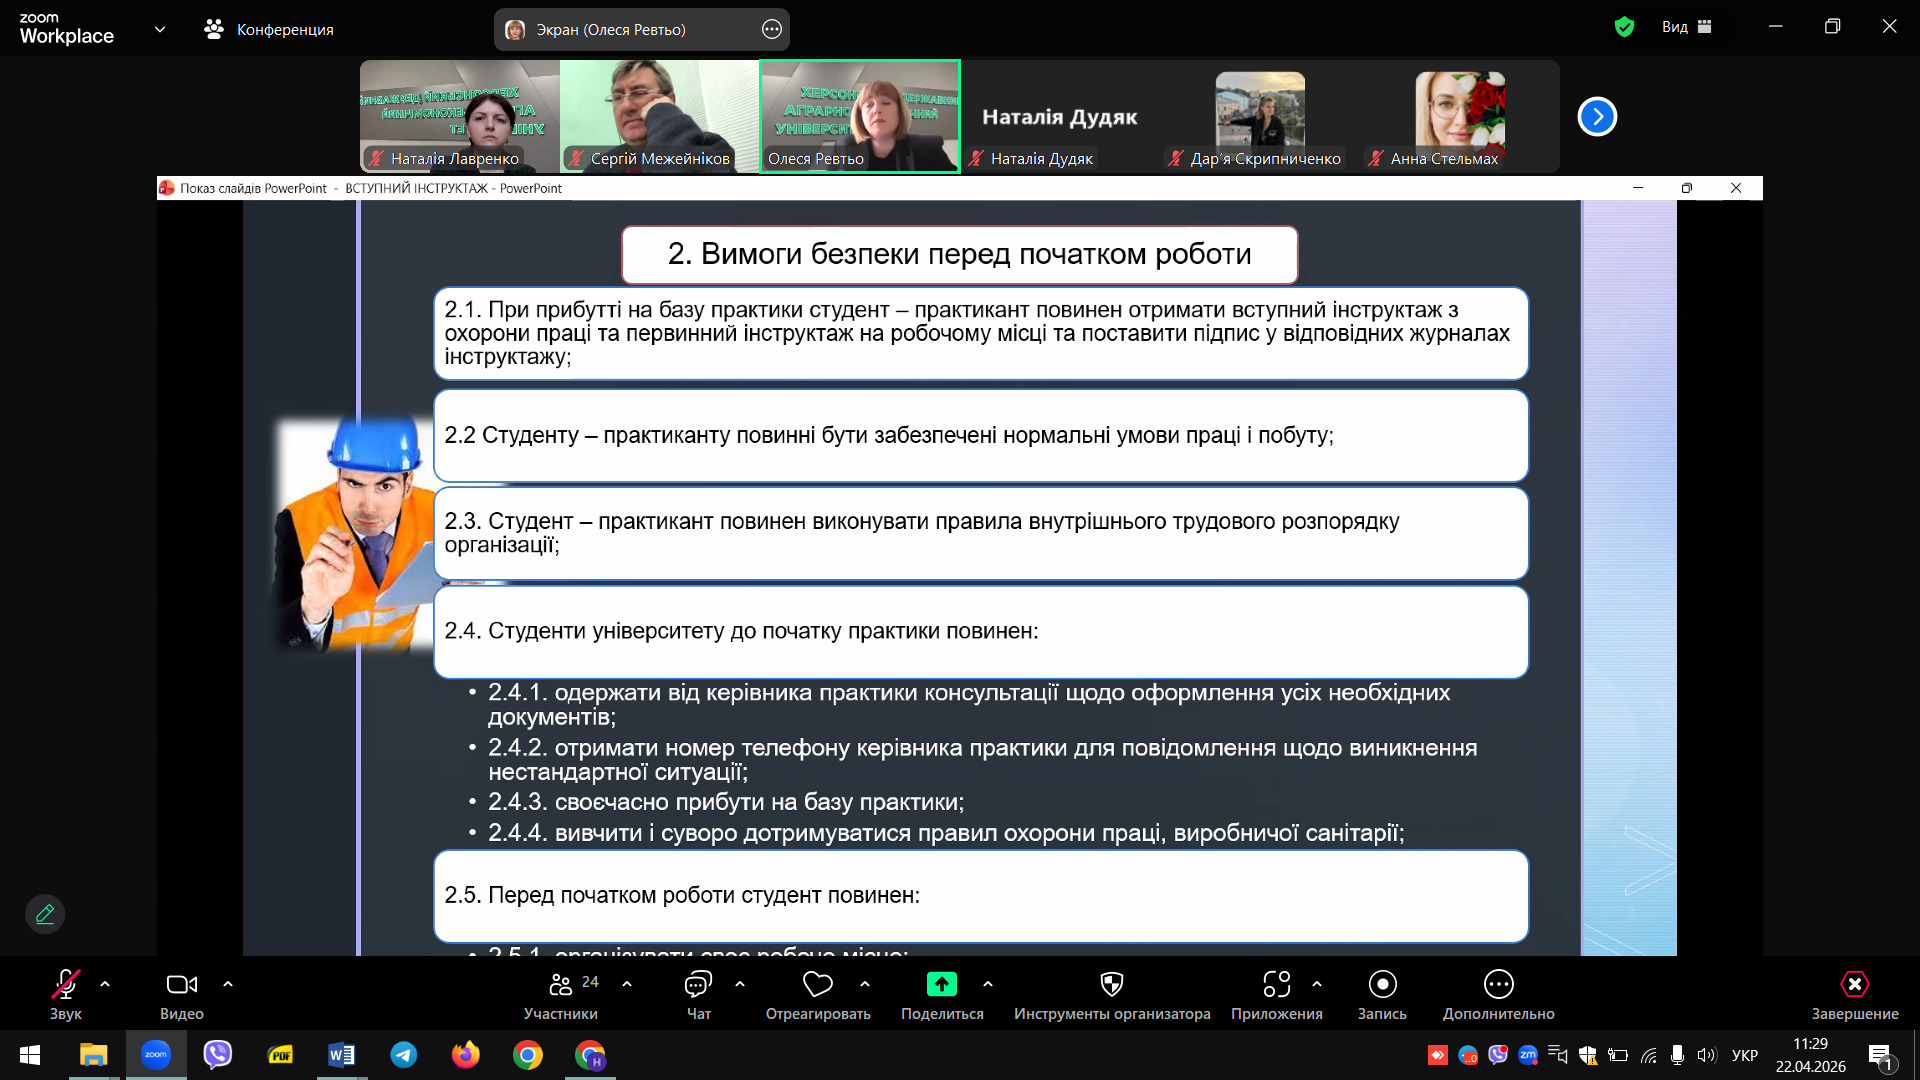
Task: Open the Приложения apps icon
Action: (x=1276, y=986)
